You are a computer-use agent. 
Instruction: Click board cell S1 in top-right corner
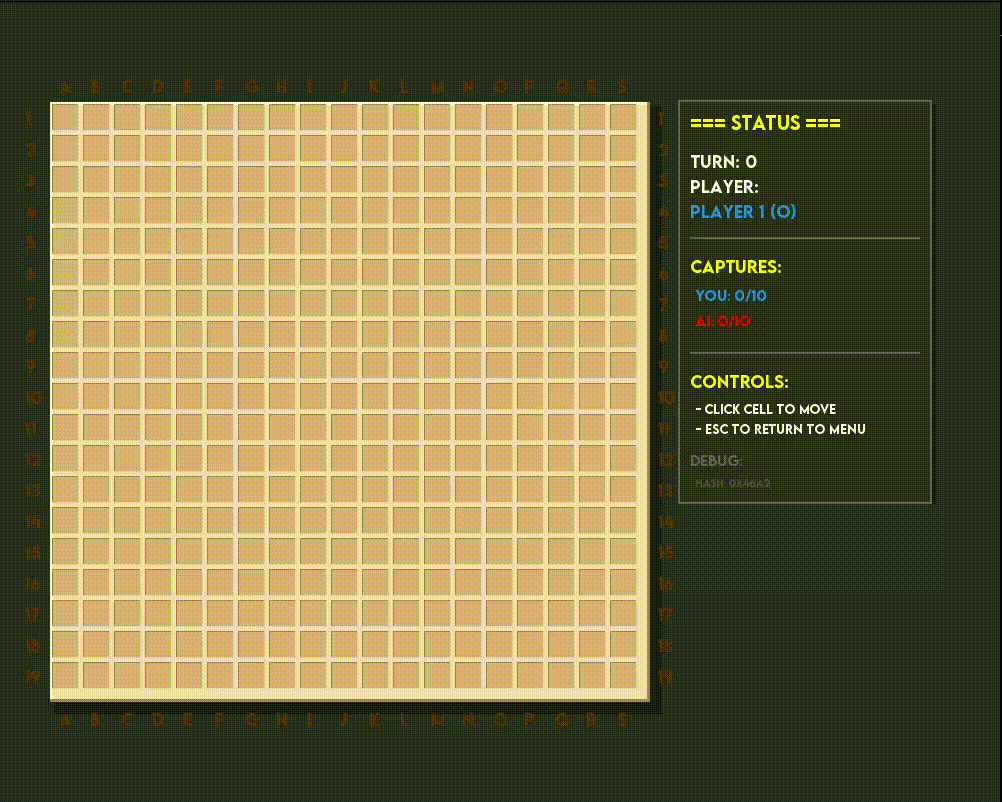(x=623, y=117)
